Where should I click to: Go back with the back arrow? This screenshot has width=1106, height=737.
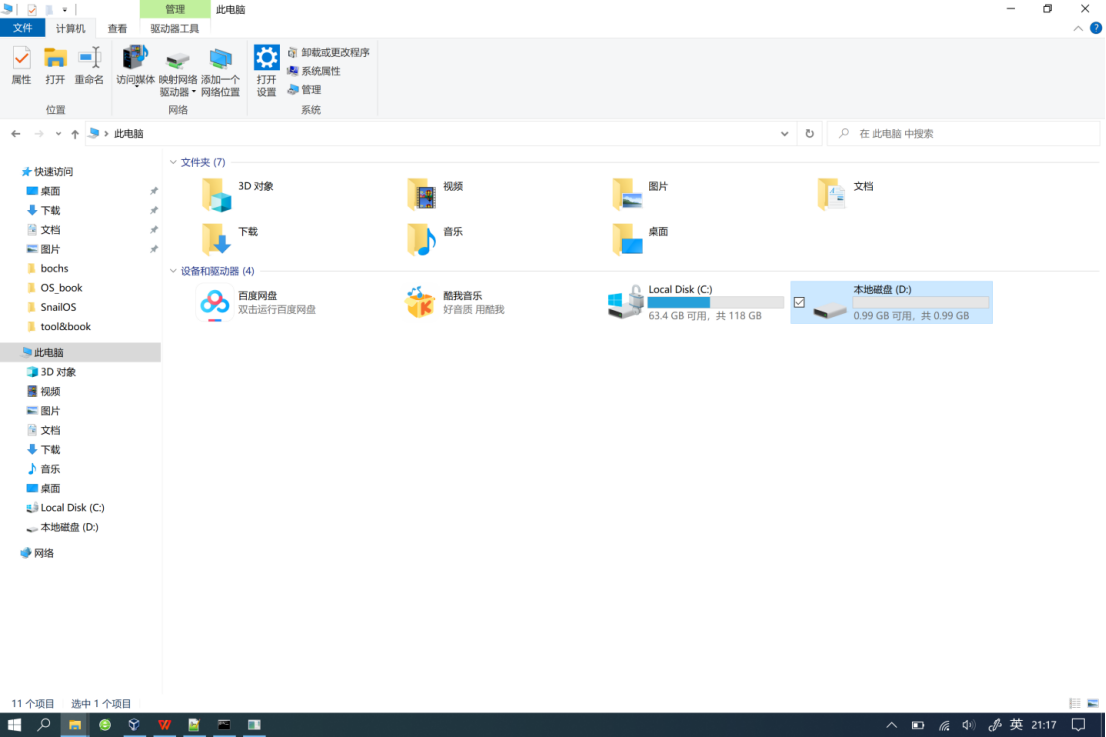[x=16, y=133]
